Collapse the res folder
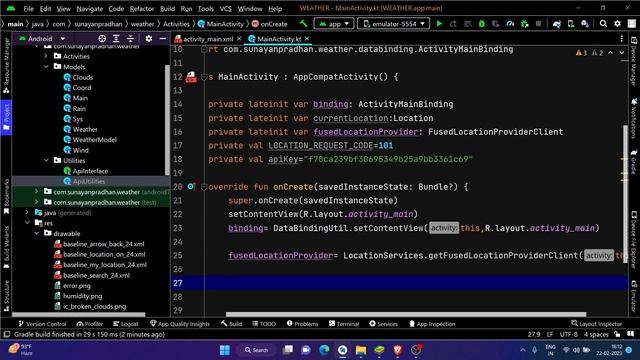 (27, 223)
